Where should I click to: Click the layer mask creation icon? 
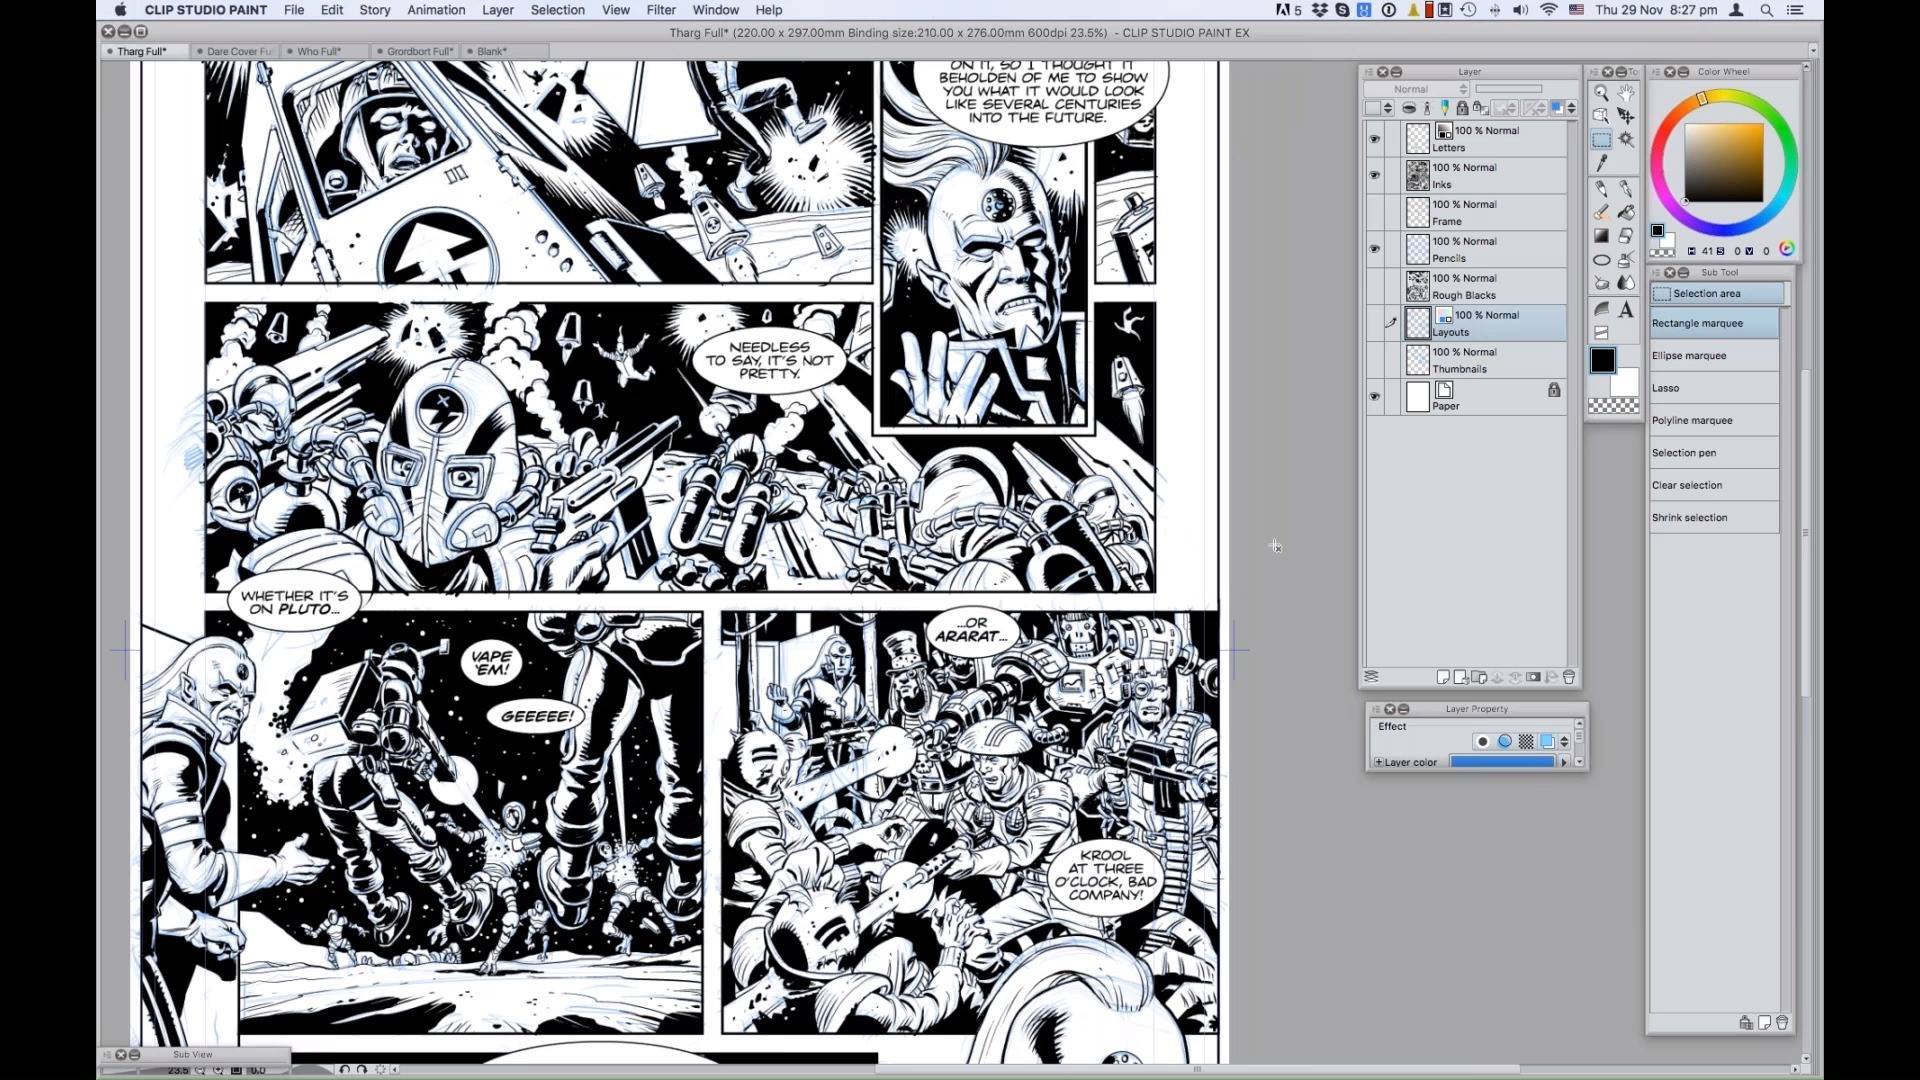(x=1533, y=677)
